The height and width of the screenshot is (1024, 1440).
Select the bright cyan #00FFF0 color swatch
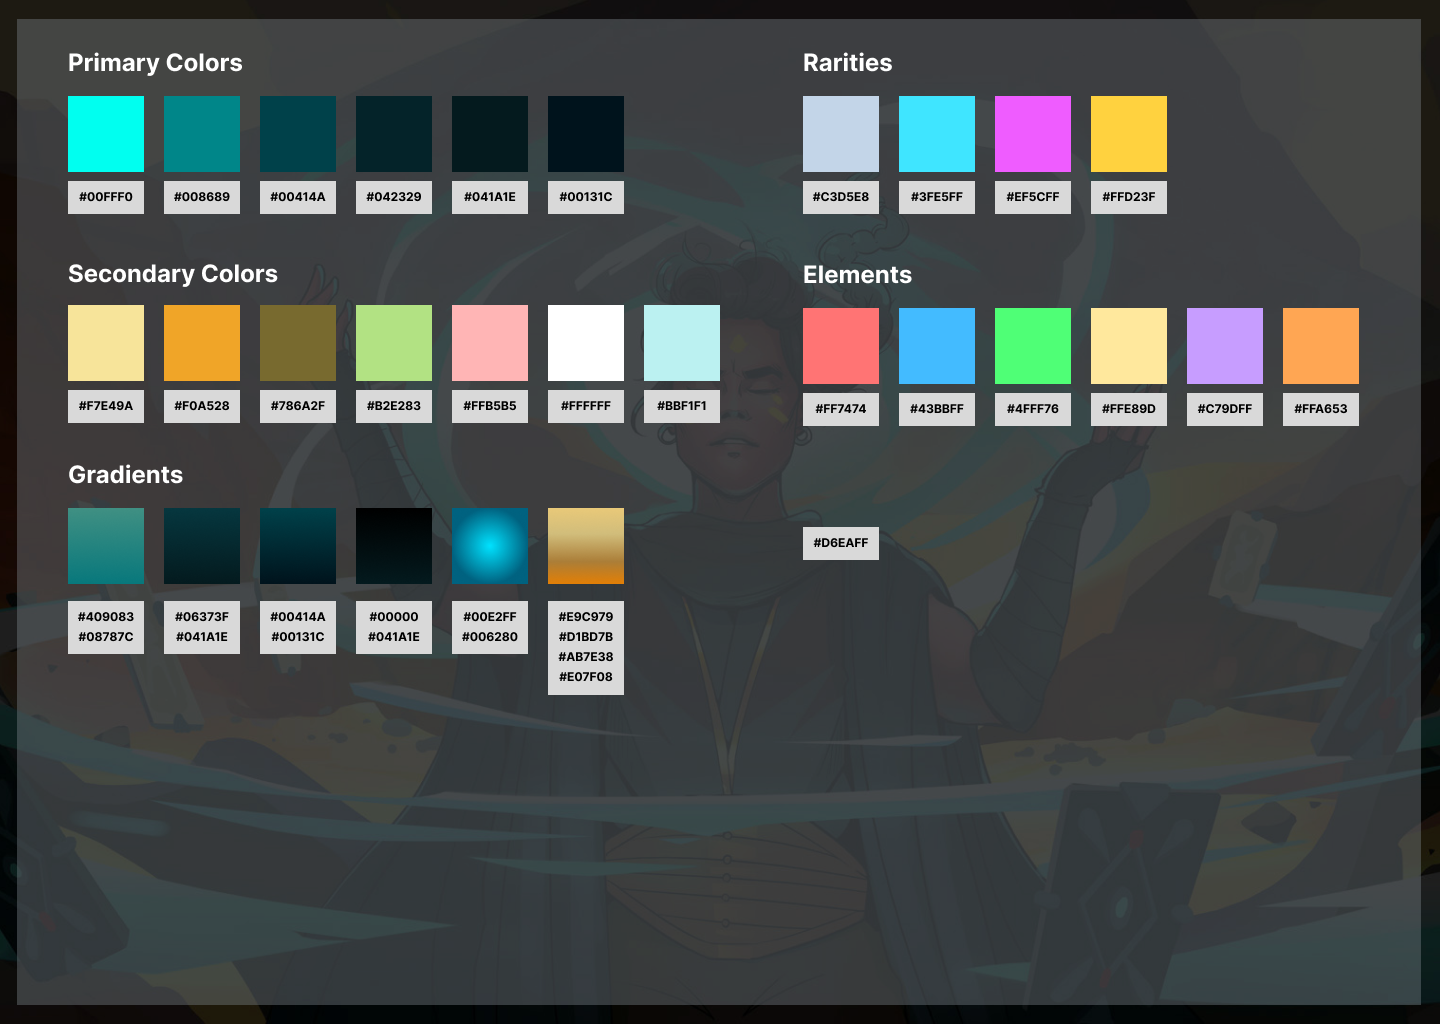(106, 134)
